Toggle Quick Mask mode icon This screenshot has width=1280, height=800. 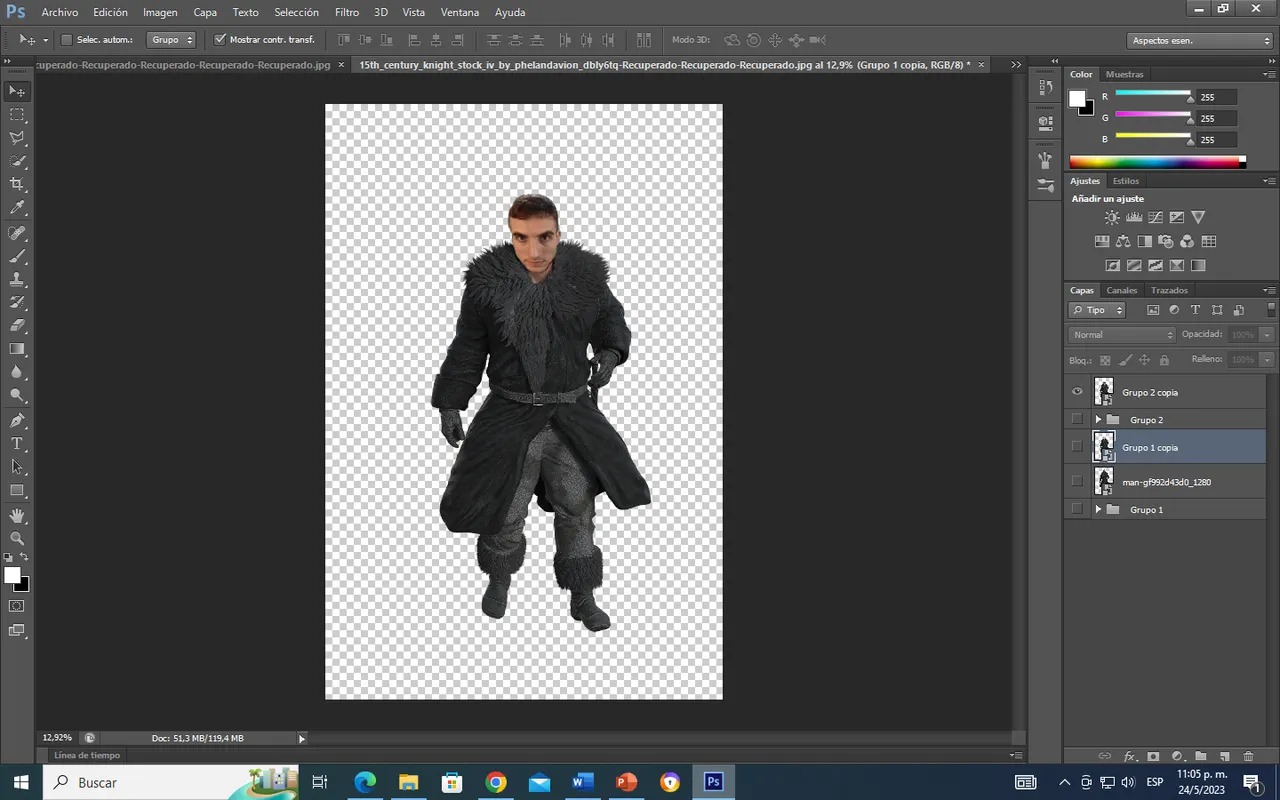[17, 606]
